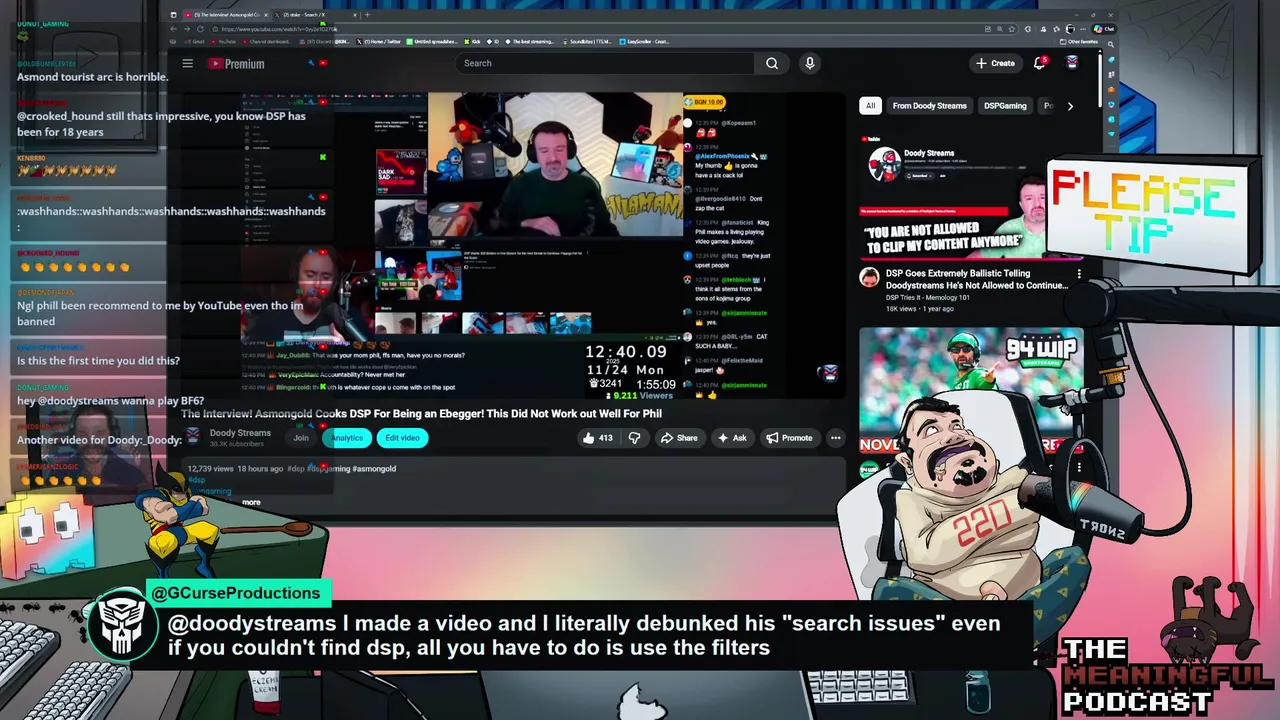Open more actions menu beside Promote

(x=836, y=438)
